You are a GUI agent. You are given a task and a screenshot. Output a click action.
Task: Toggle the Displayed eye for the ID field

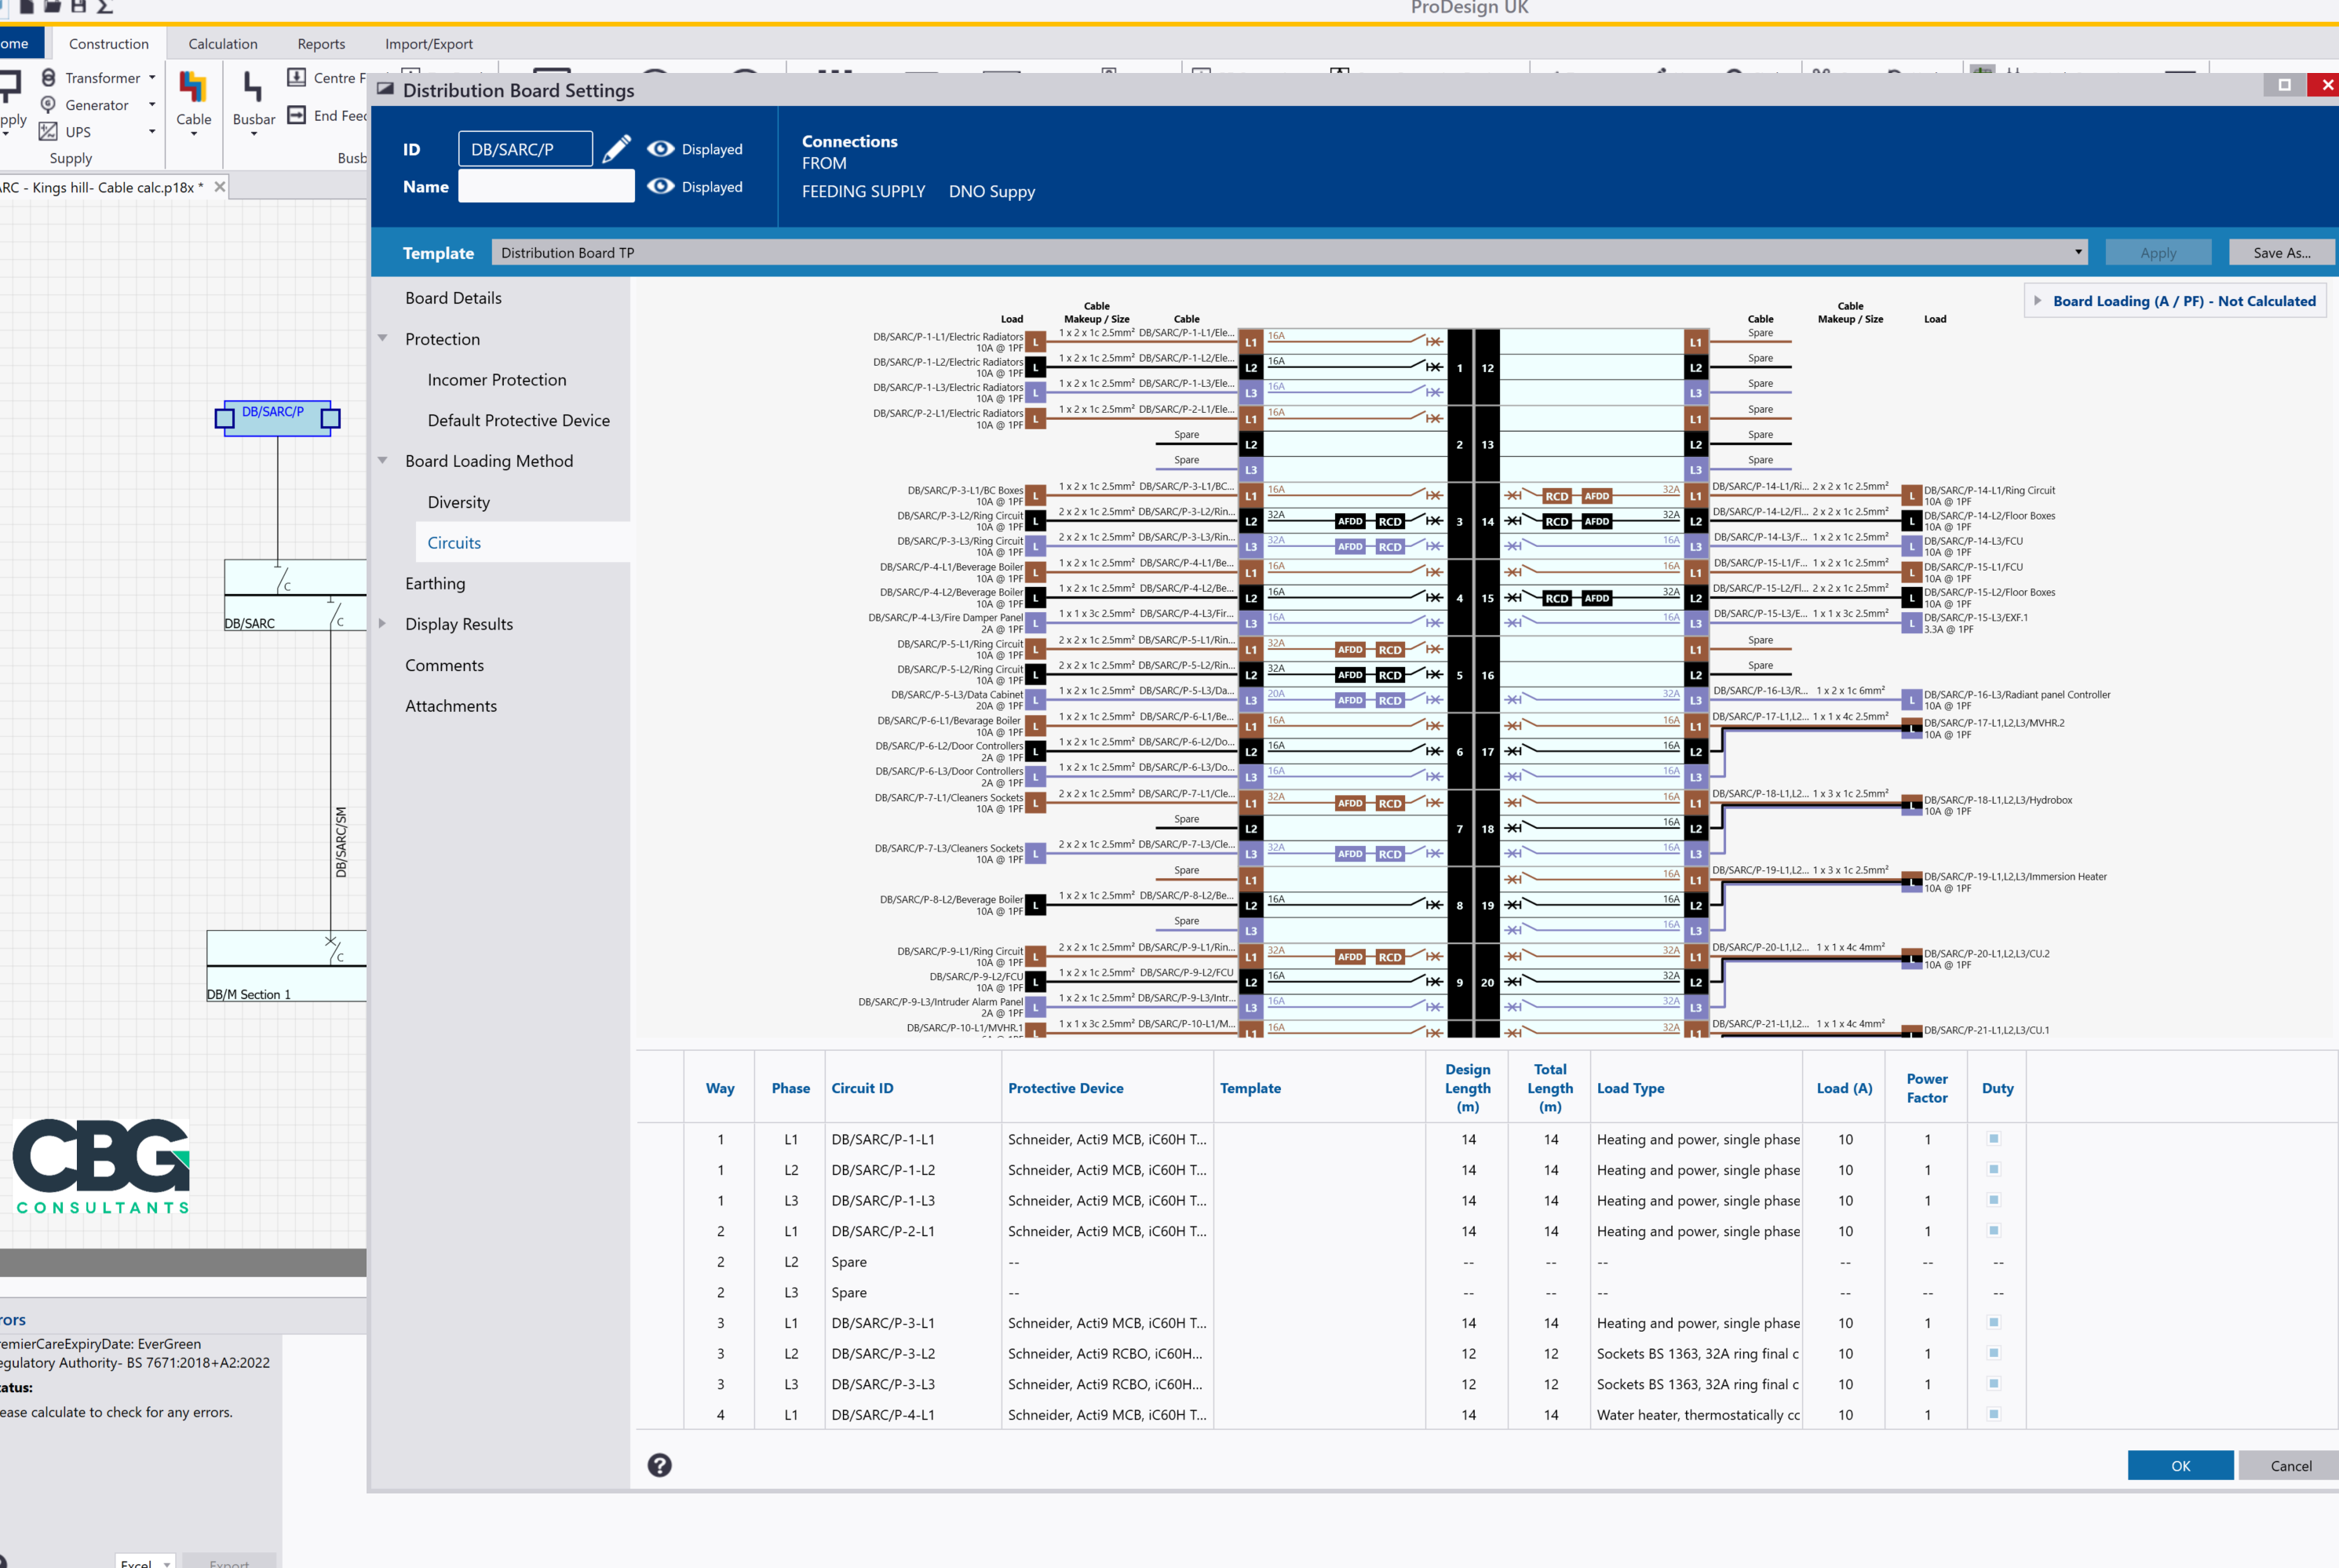point(661,148)
